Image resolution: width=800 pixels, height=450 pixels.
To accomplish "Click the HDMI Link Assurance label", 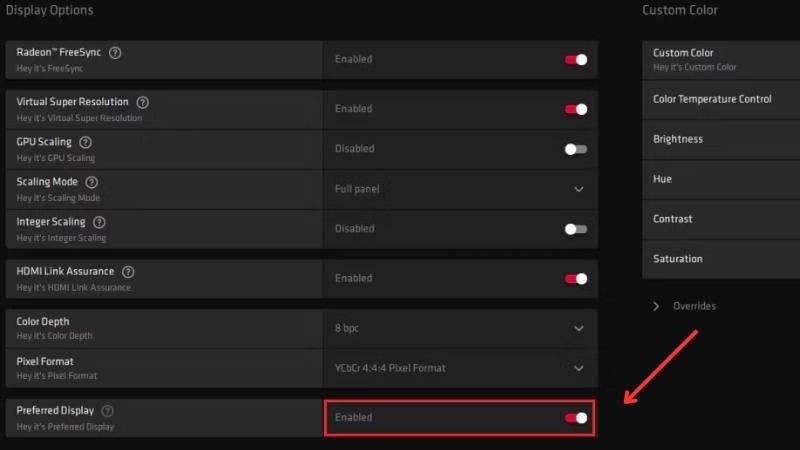I will click(x=65, y=271).
